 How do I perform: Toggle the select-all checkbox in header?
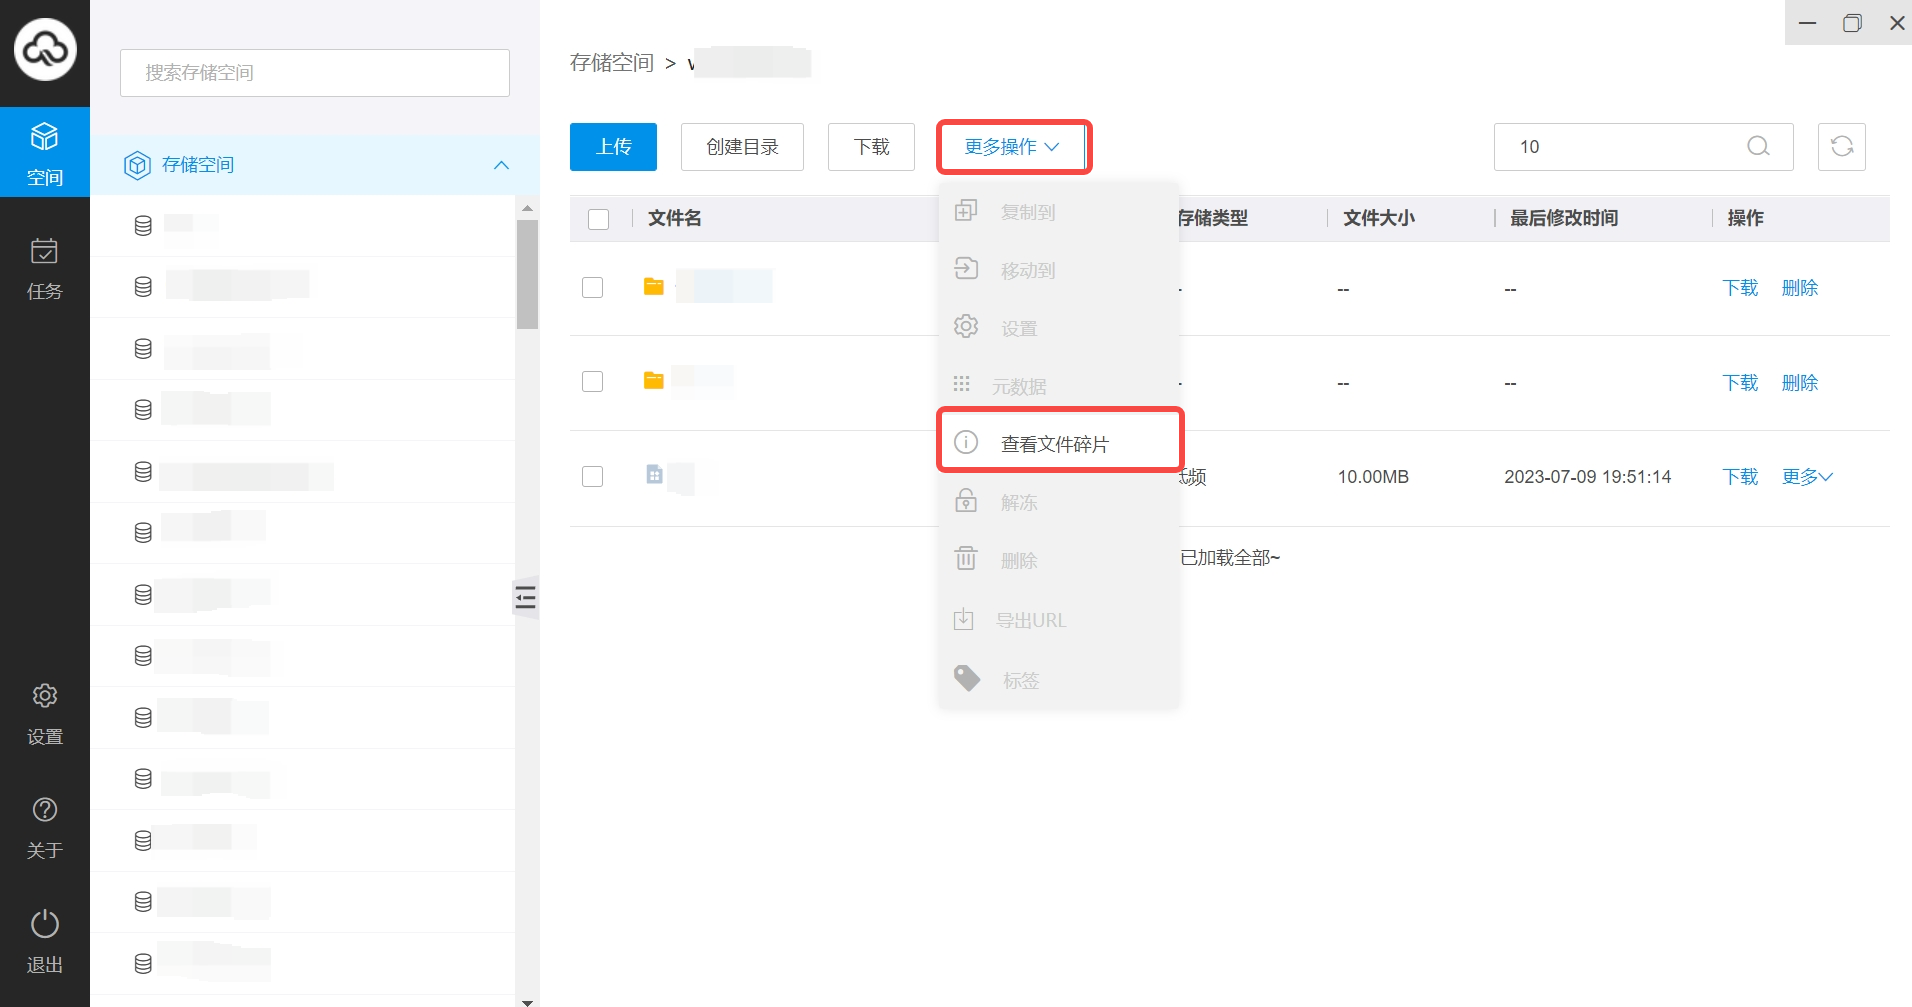(599, 219)
